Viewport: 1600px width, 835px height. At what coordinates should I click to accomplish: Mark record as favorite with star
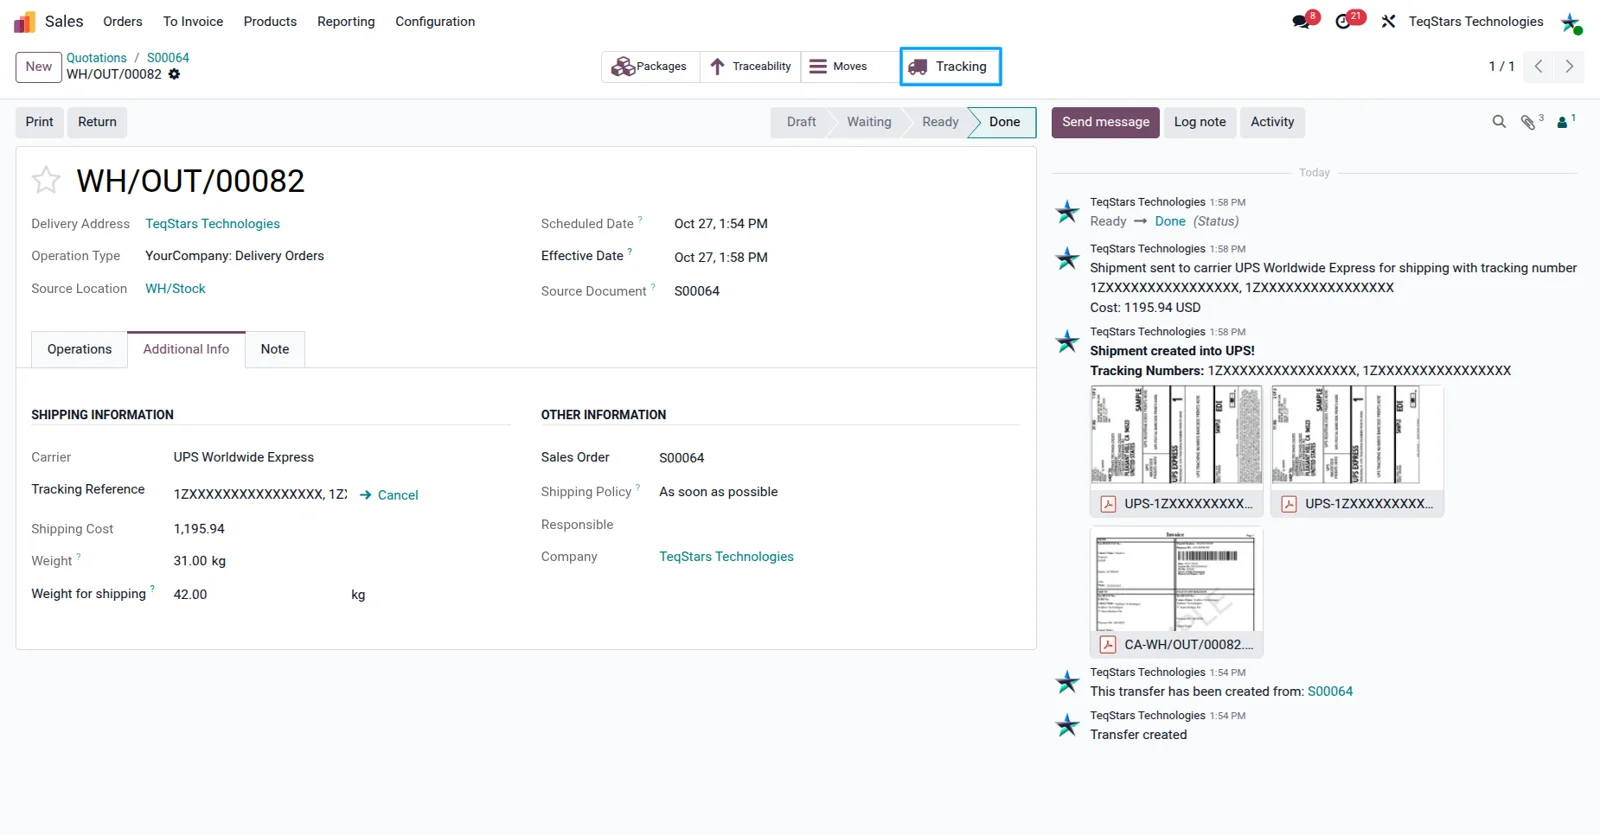click(x=46, y=181)
